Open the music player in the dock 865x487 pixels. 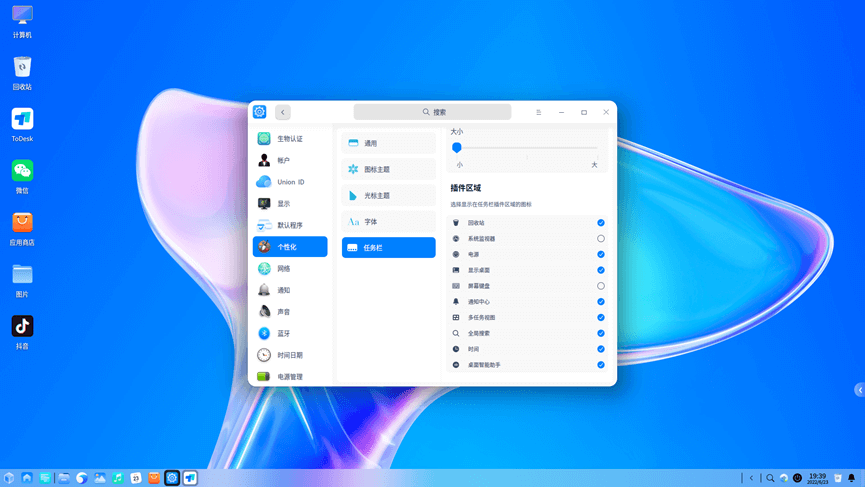tap(118, 478)
